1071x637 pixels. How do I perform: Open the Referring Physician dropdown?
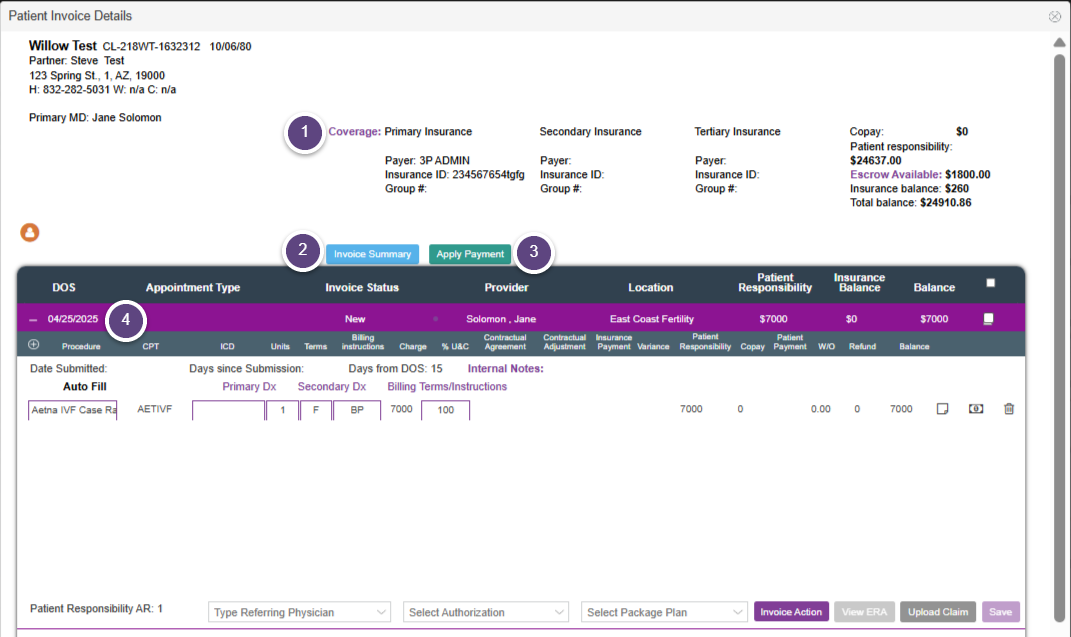click(300, 612)
